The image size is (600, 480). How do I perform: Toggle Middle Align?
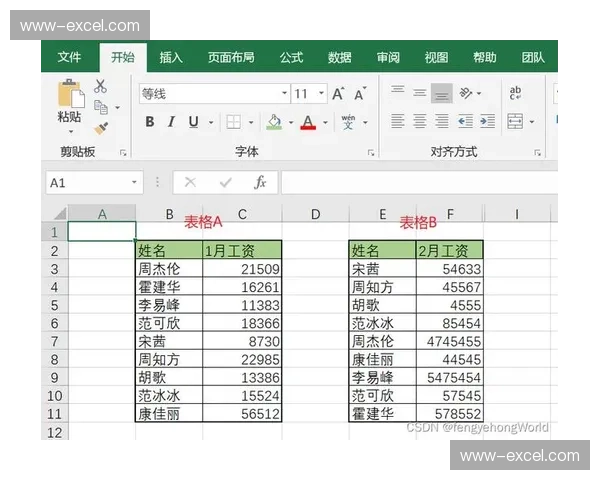click(419, 93)
